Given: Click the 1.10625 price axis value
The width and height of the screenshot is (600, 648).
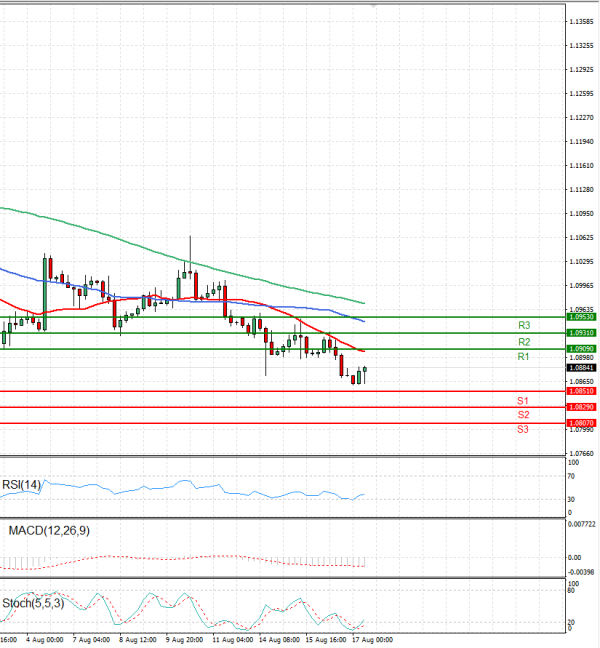Looking at the screenshot, I should [x=581, y=238].
